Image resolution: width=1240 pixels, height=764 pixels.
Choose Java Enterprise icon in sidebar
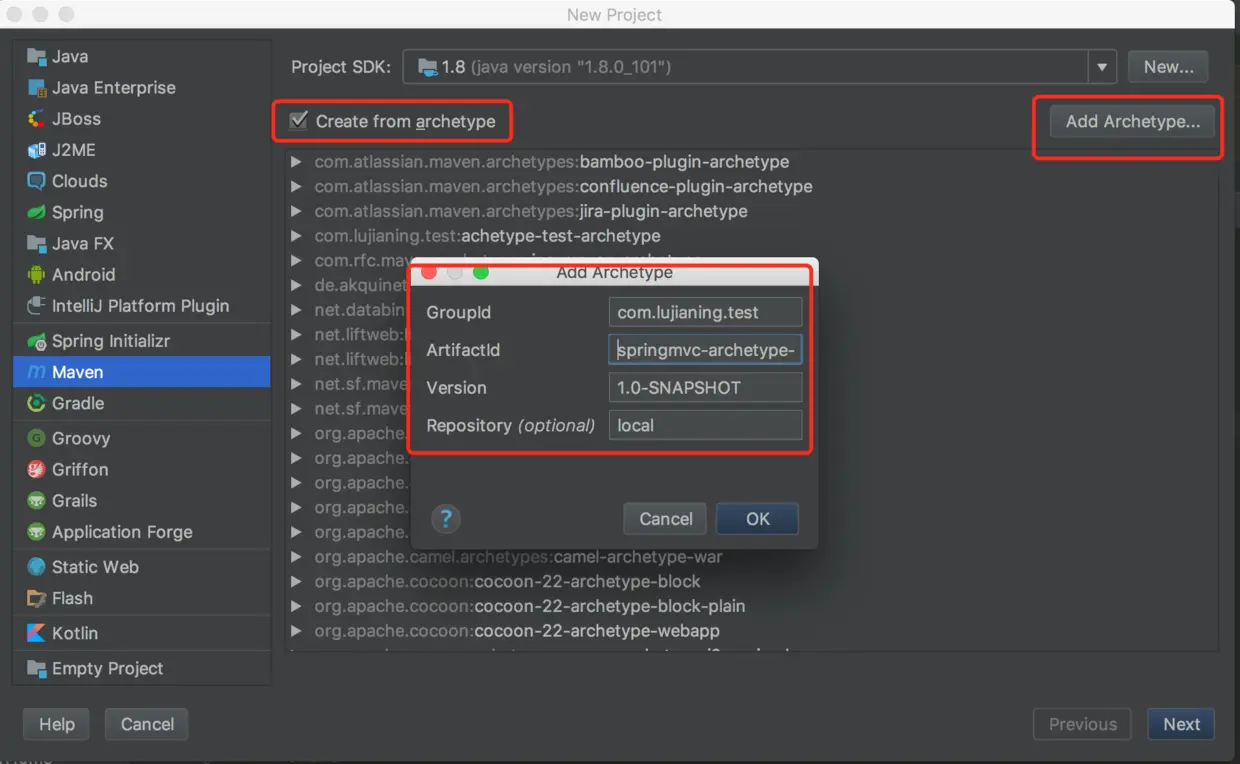pos(37,87)
